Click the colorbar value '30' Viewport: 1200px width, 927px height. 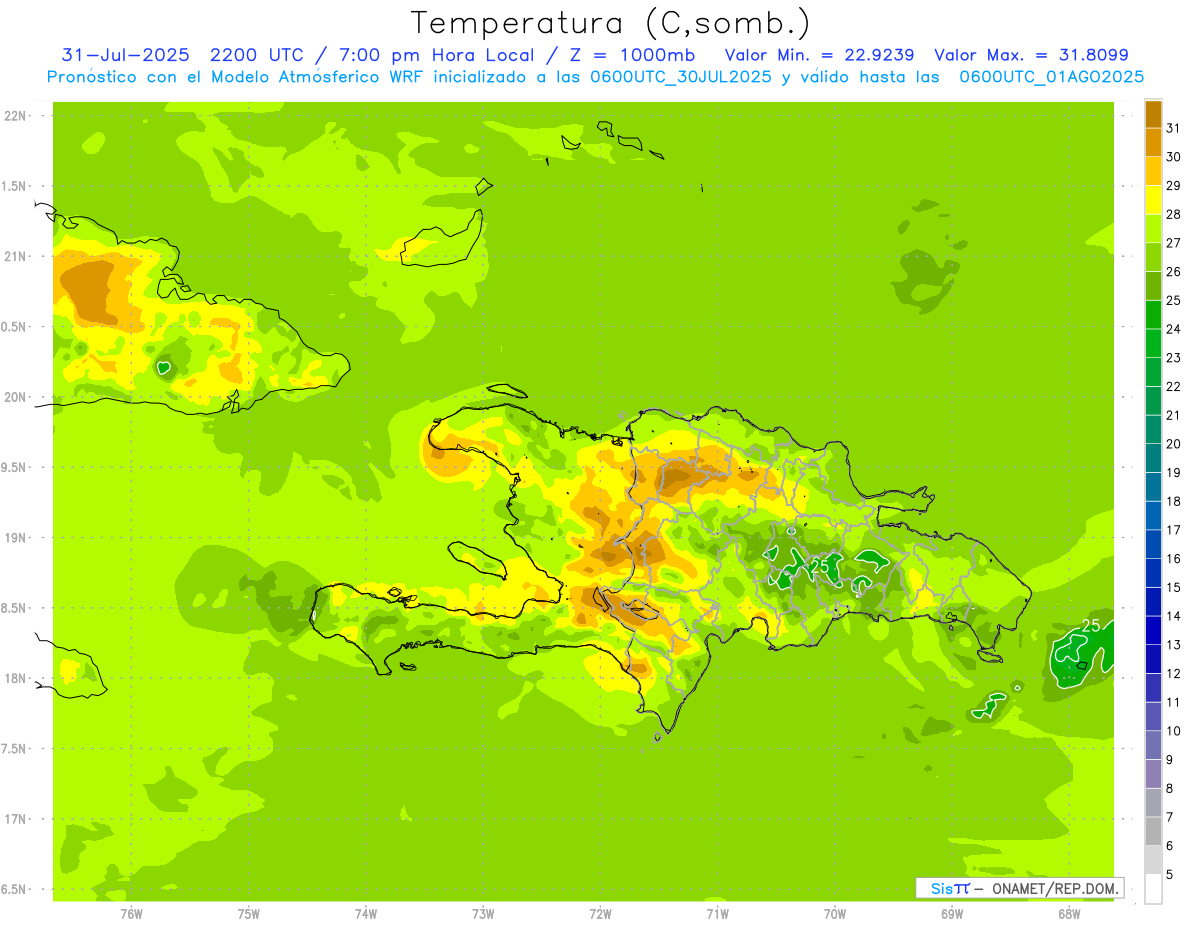pos(1173,157)
